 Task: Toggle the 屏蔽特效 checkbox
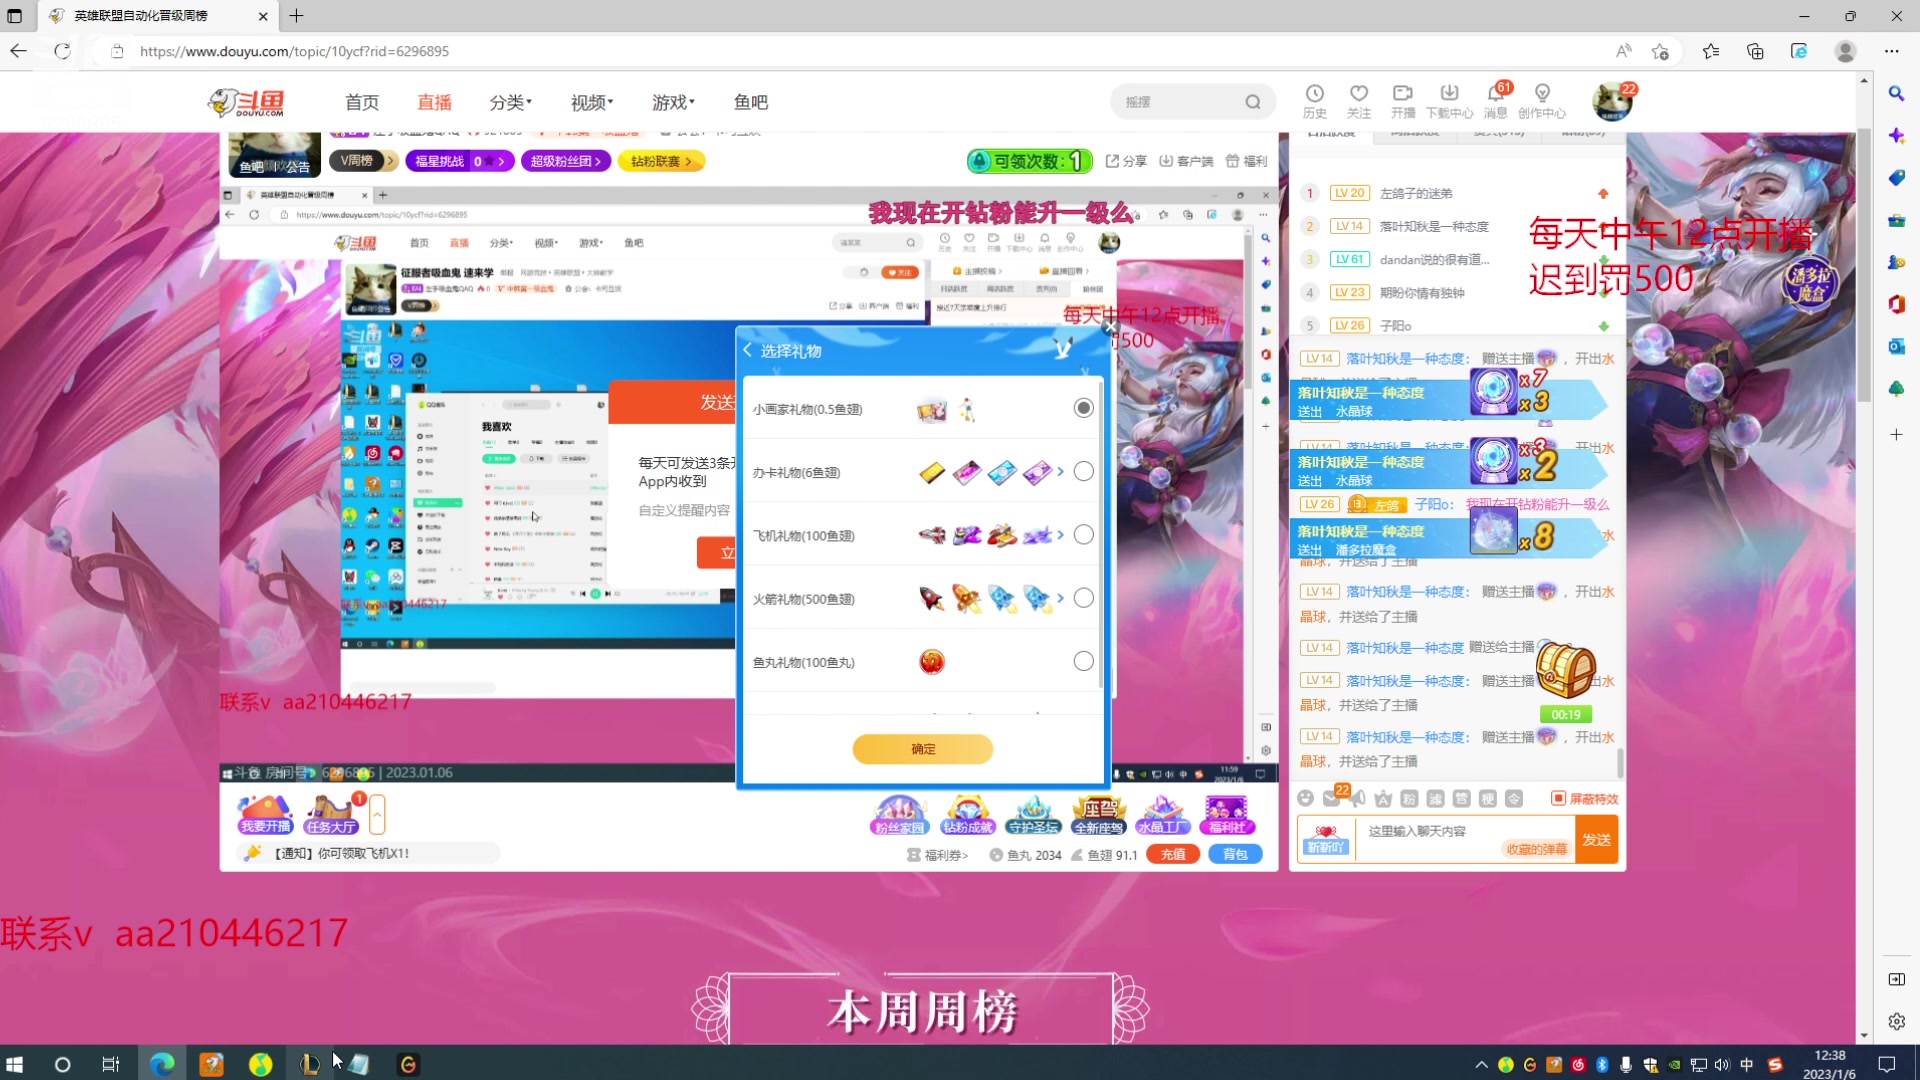[x=1558, y=798]
